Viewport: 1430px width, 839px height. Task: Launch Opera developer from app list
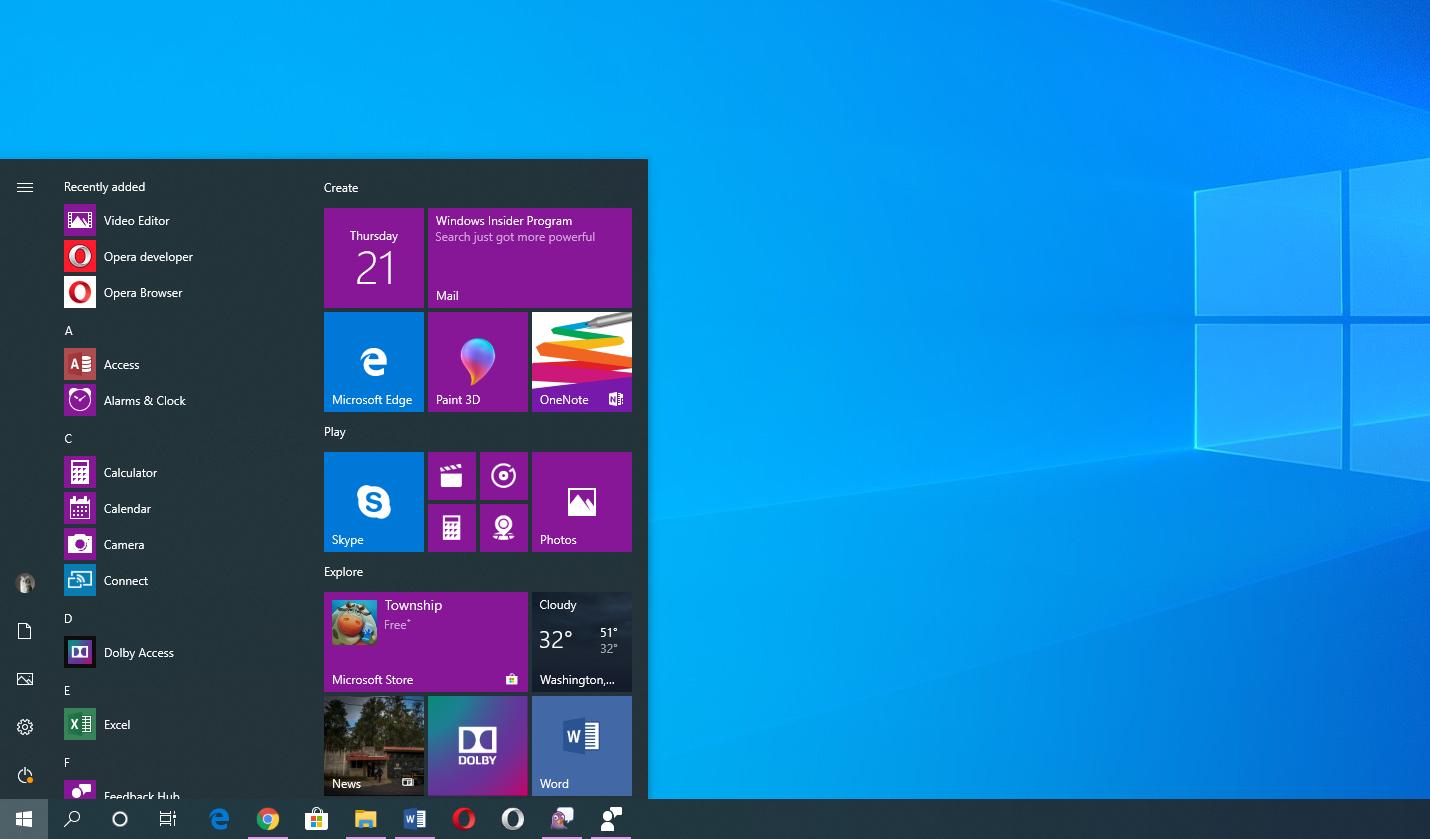148,256
